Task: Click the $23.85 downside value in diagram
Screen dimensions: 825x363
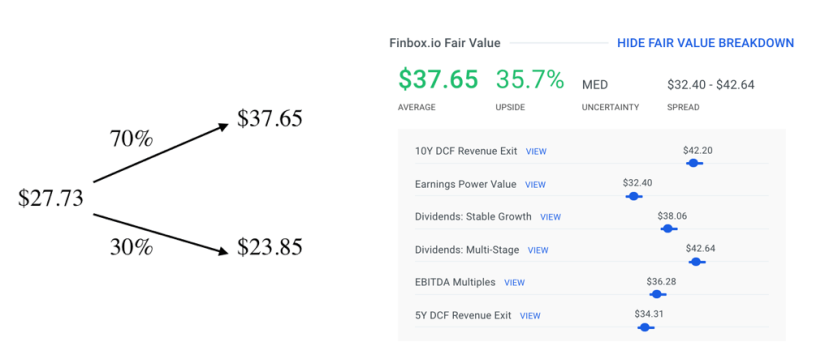Action: [x=269, y=247]
